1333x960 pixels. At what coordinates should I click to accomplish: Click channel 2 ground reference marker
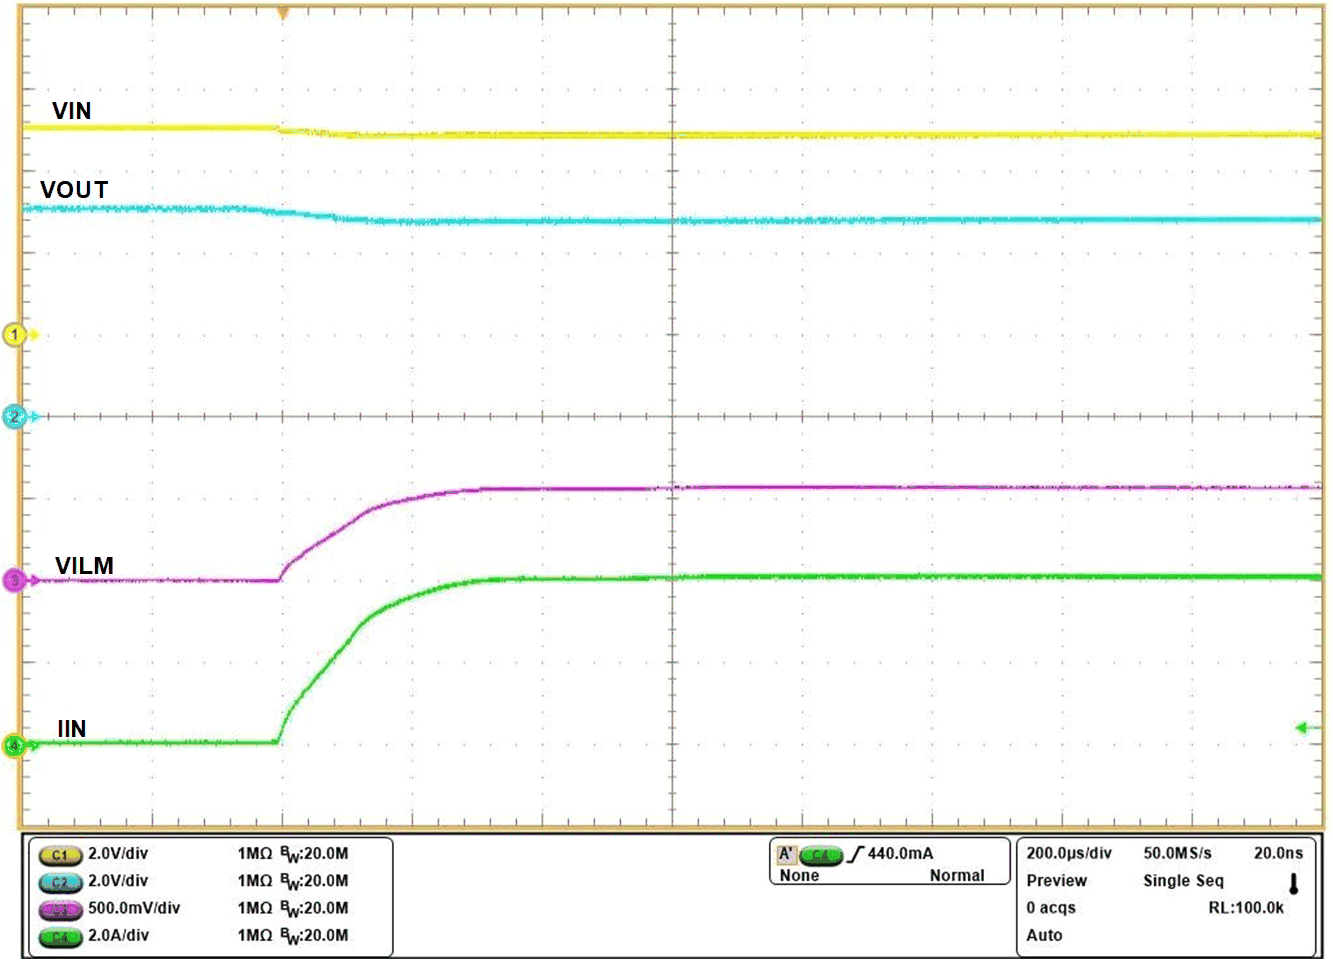(16, 417)
